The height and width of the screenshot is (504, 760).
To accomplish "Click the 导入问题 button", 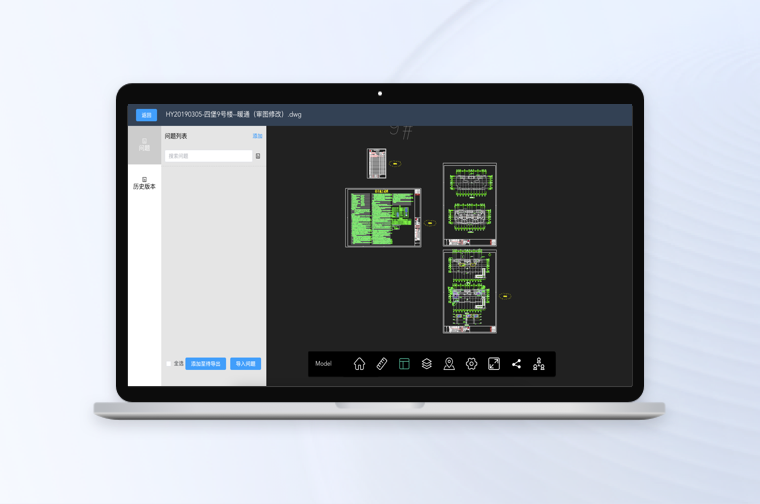I will click(245, 364).
